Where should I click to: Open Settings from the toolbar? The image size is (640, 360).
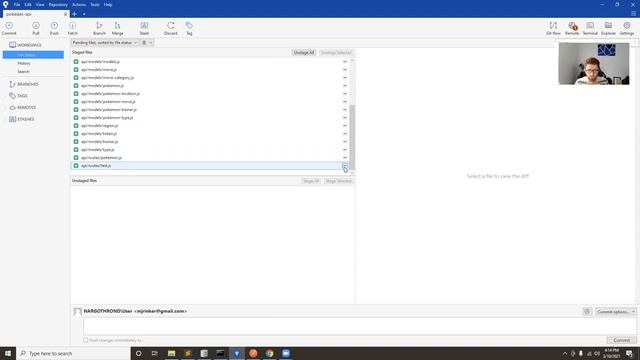[x=627, y=28]
